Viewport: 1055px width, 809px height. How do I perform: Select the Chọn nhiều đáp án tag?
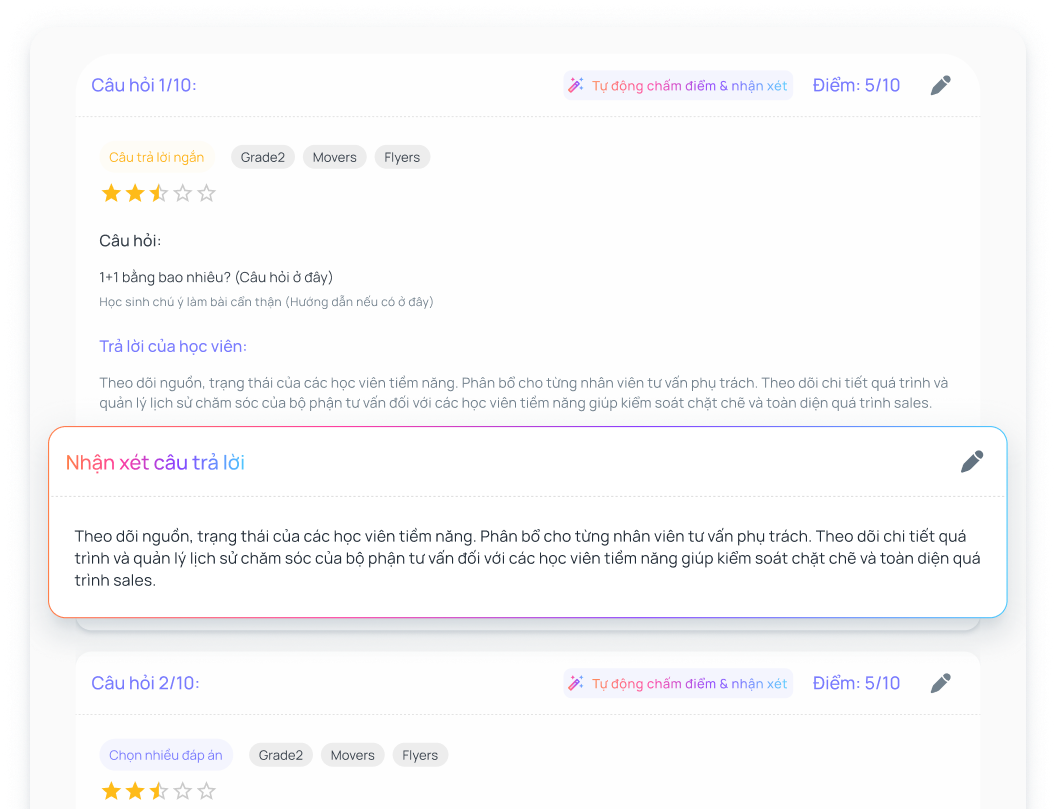pos(166,755)
